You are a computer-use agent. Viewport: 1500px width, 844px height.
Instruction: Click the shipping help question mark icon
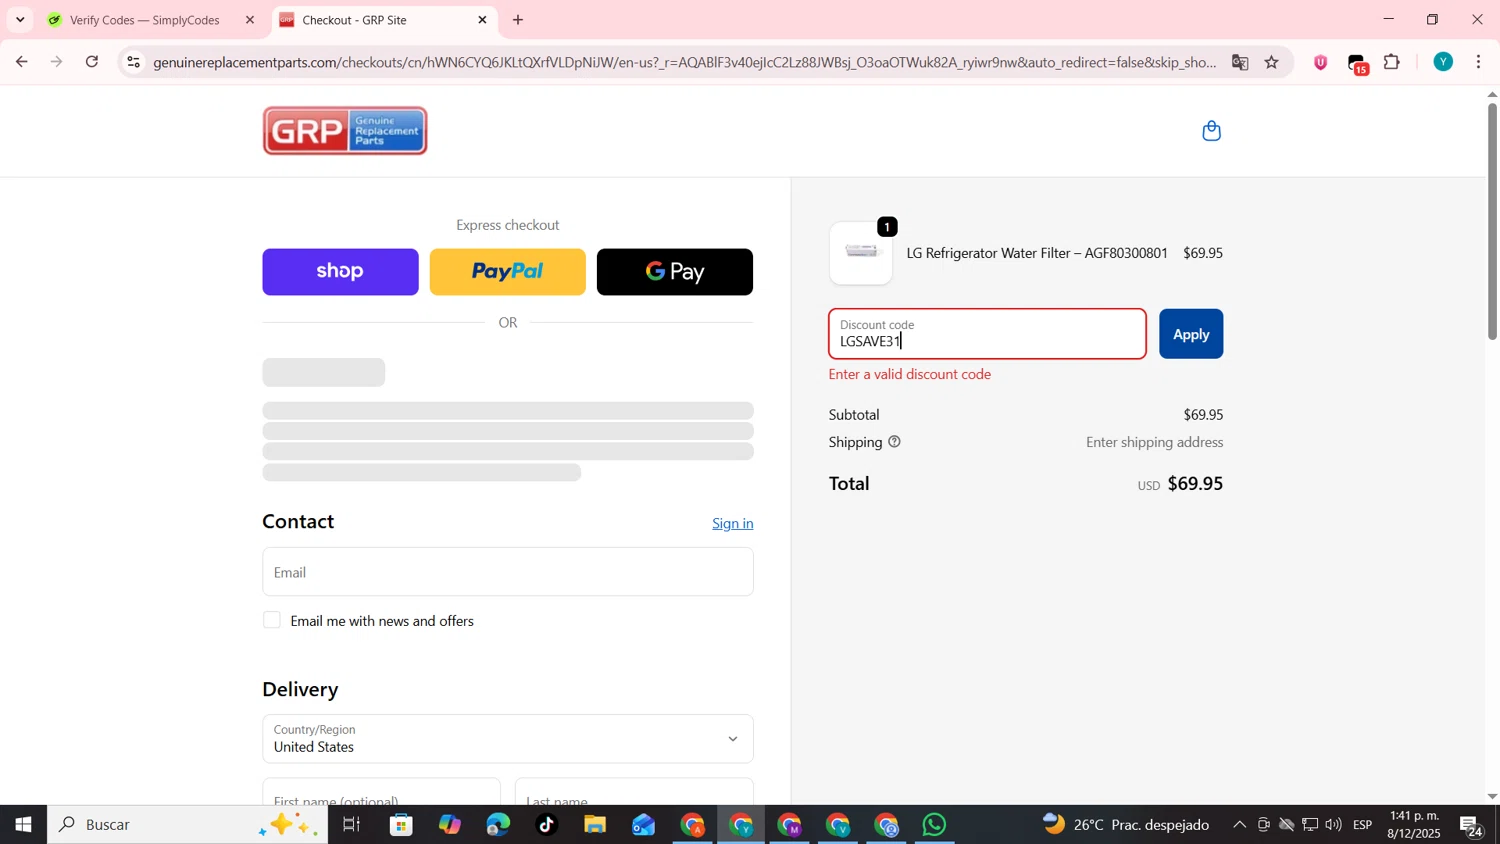tap(894, 442)
